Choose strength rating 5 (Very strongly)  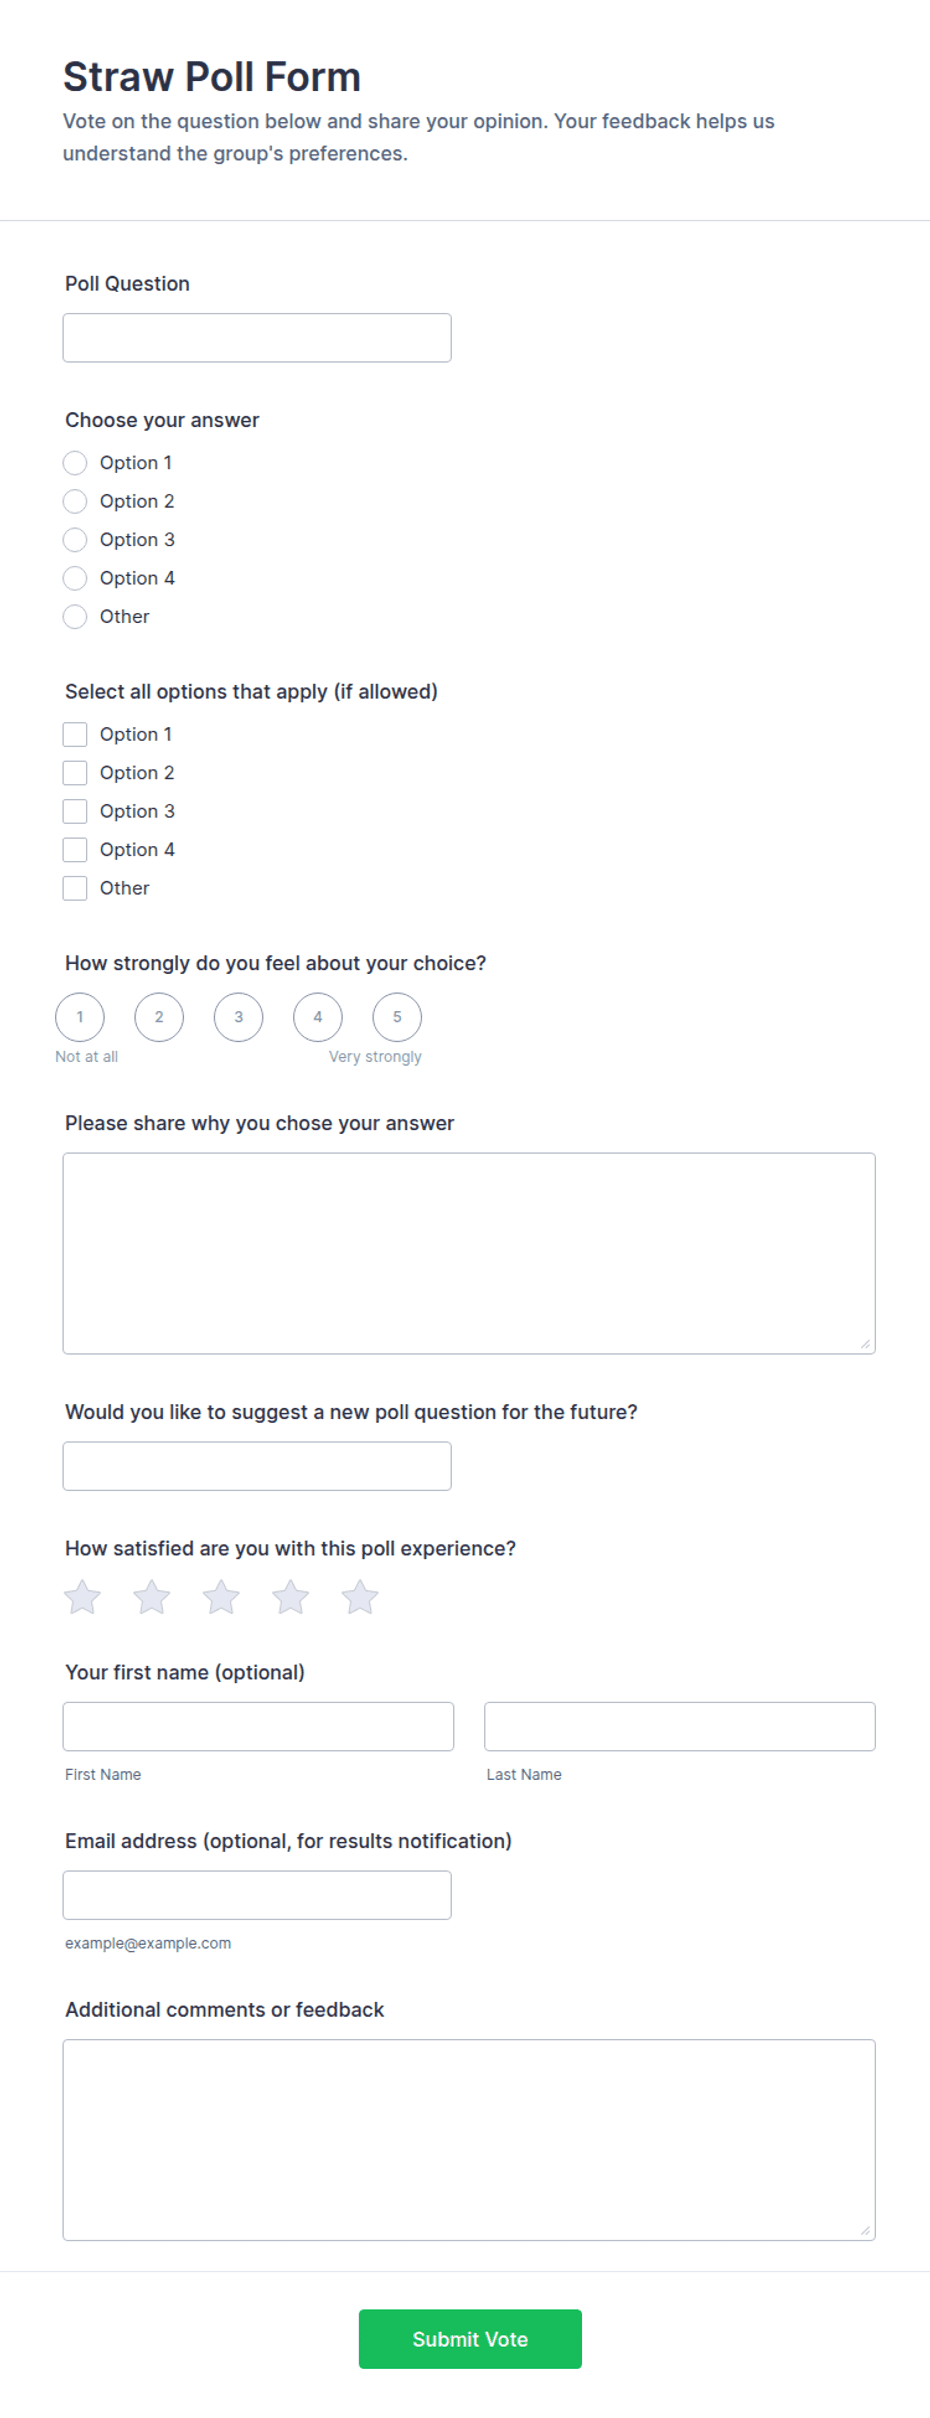[x=397, y=1017]
